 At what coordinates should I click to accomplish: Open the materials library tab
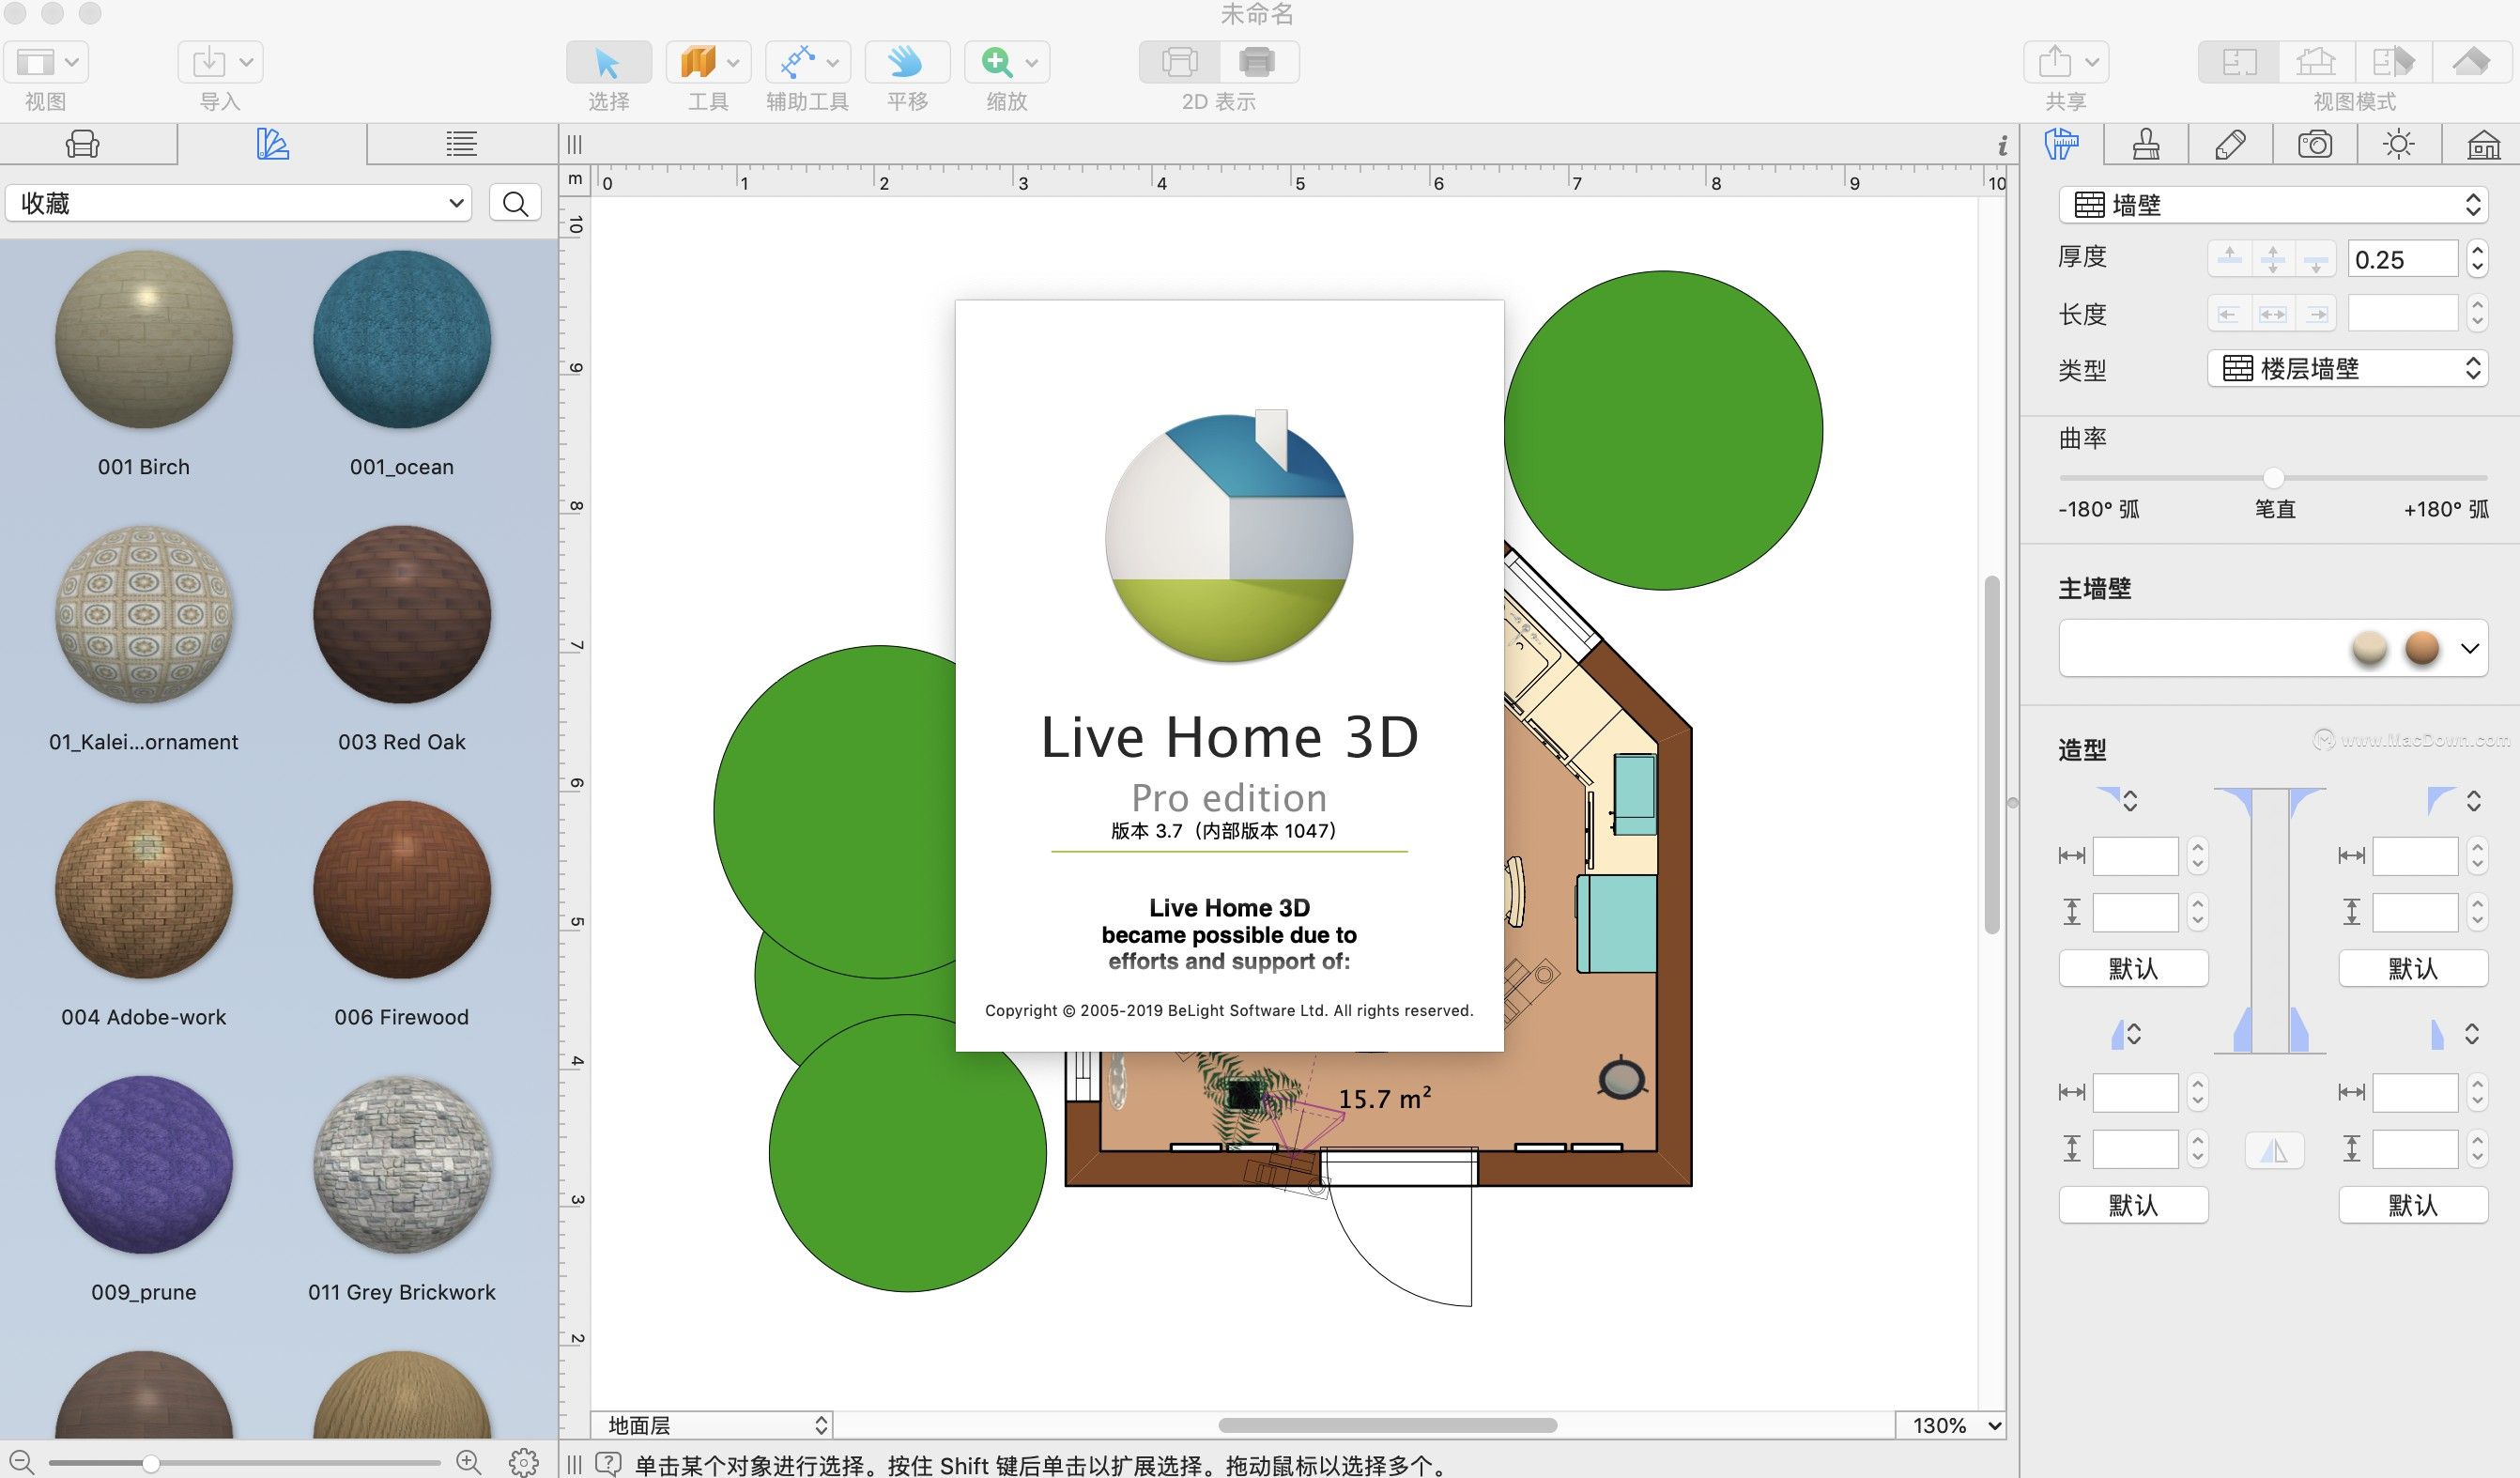click(272, 145)
